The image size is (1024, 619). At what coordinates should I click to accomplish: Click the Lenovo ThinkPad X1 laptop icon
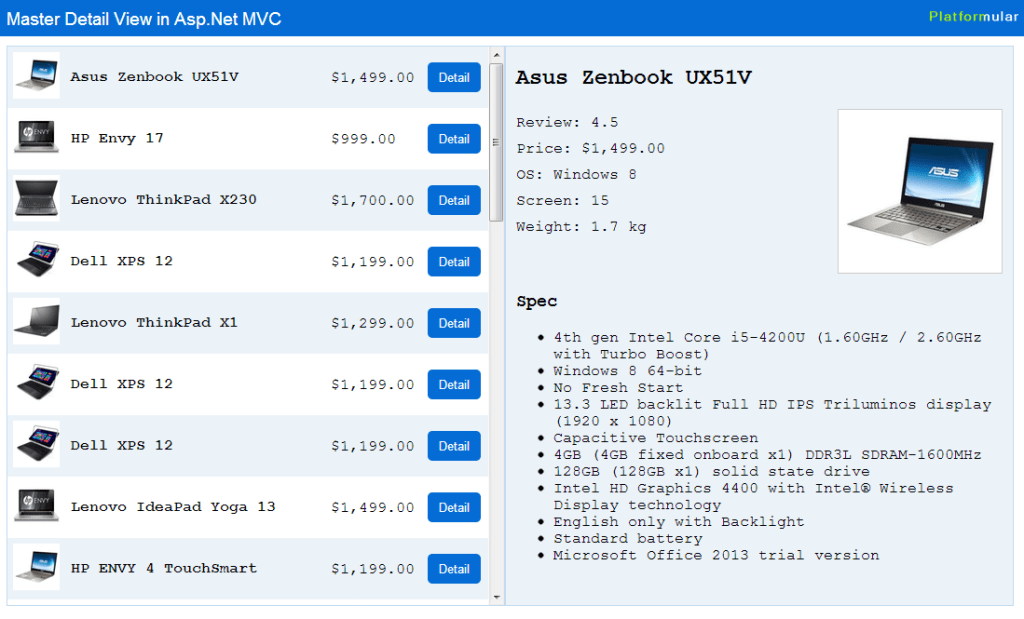(36, 323)
